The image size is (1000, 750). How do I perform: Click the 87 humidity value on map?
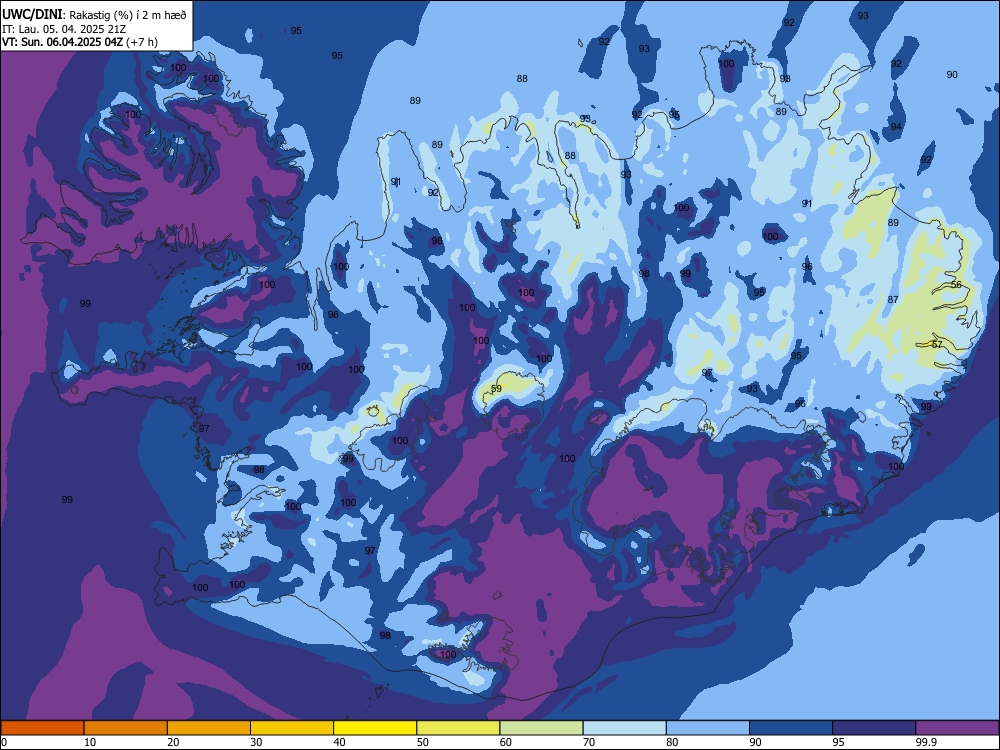pos(893,299)
